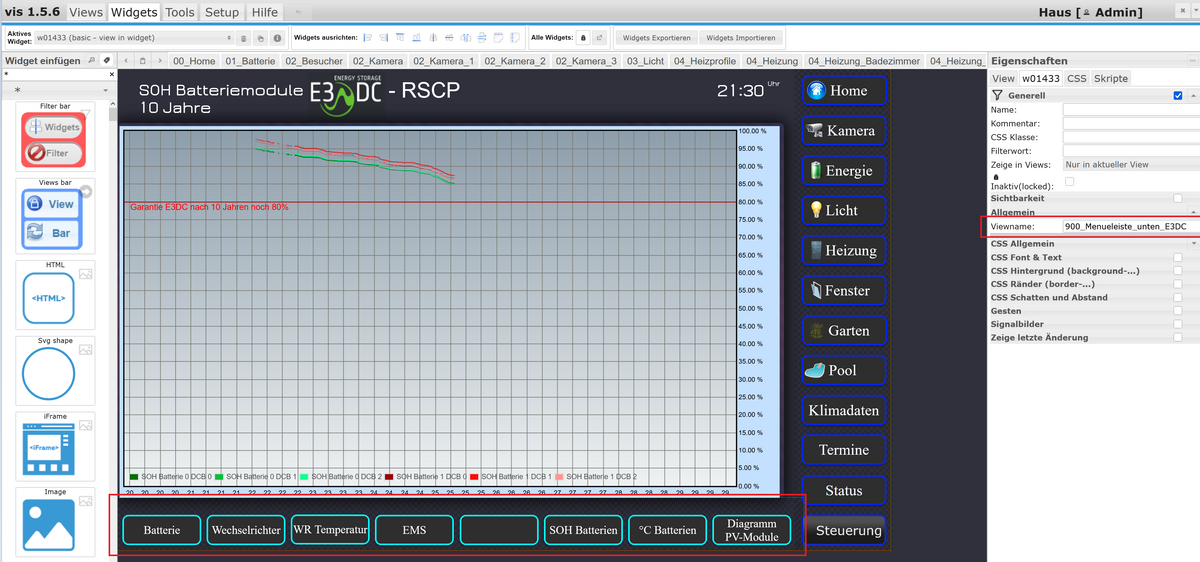This screenshot has width=1200, height=562.
Task: Enable the Zeige letzte Änderung checkbox
Action: [1178, 337]
